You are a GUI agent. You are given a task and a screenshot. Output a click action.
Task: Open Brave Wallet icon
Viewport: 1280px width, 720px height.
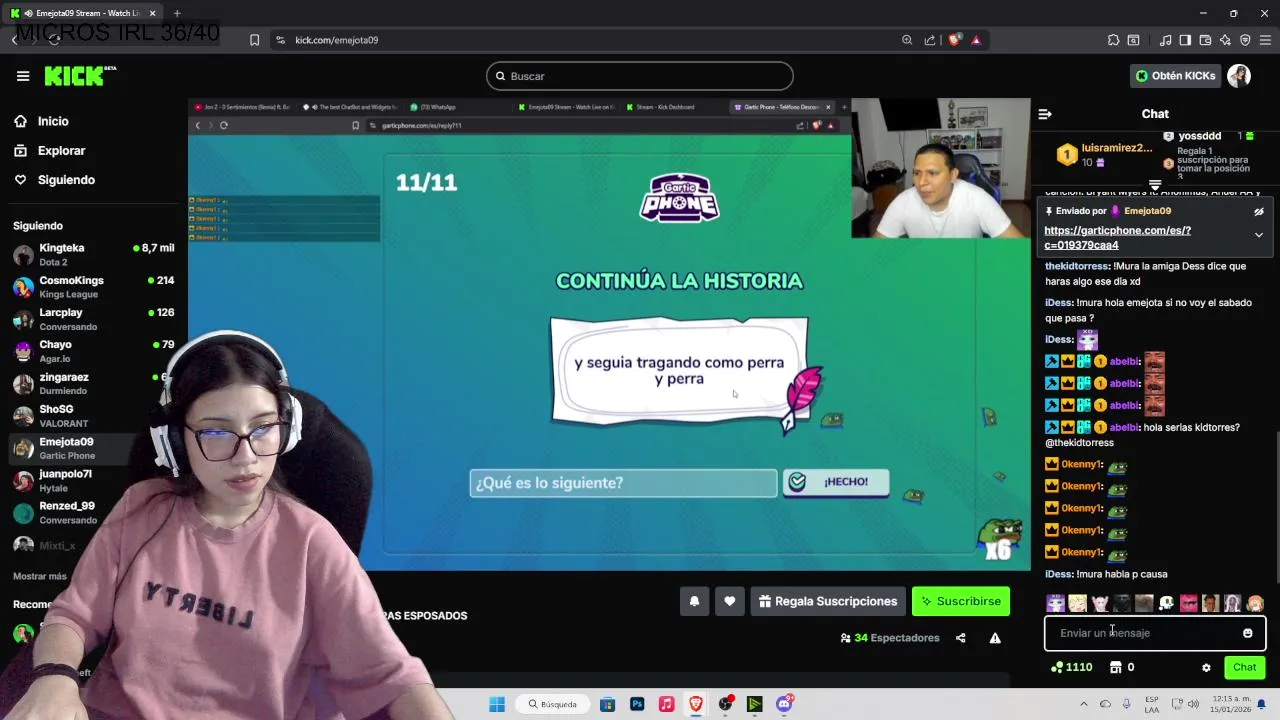[1205, 40]
